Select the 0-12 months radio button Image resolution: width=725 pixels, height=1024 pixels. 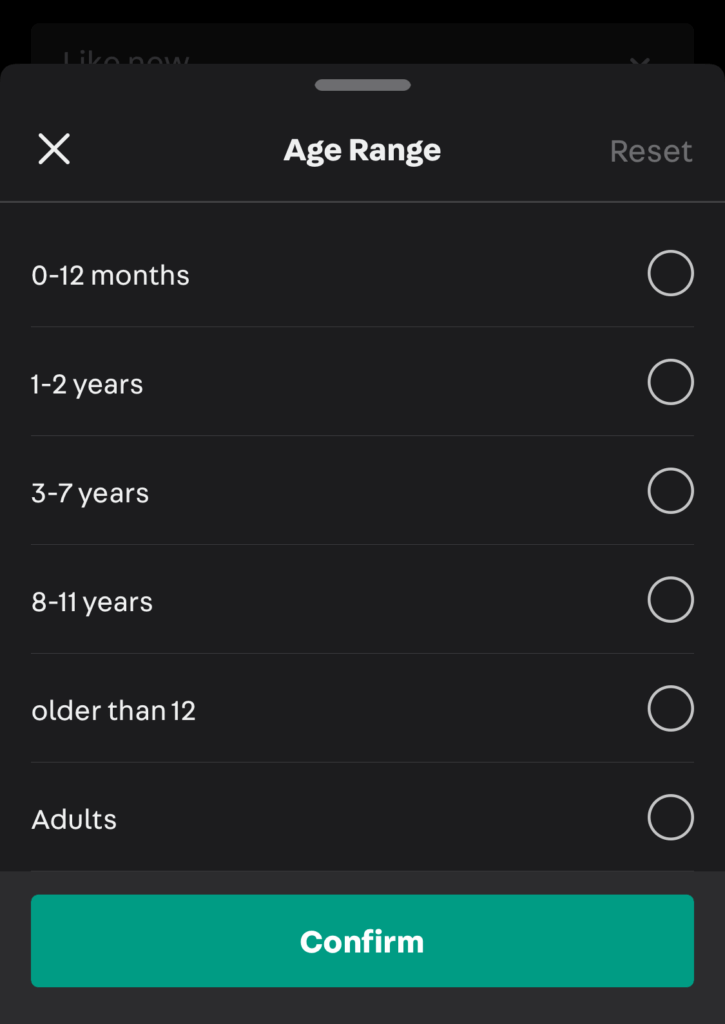[670, 274]
